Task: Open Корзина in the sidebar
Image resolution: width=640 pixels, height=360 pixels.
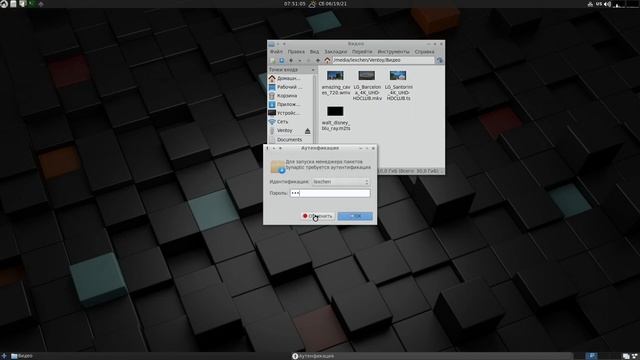Action: coord(289,96)
